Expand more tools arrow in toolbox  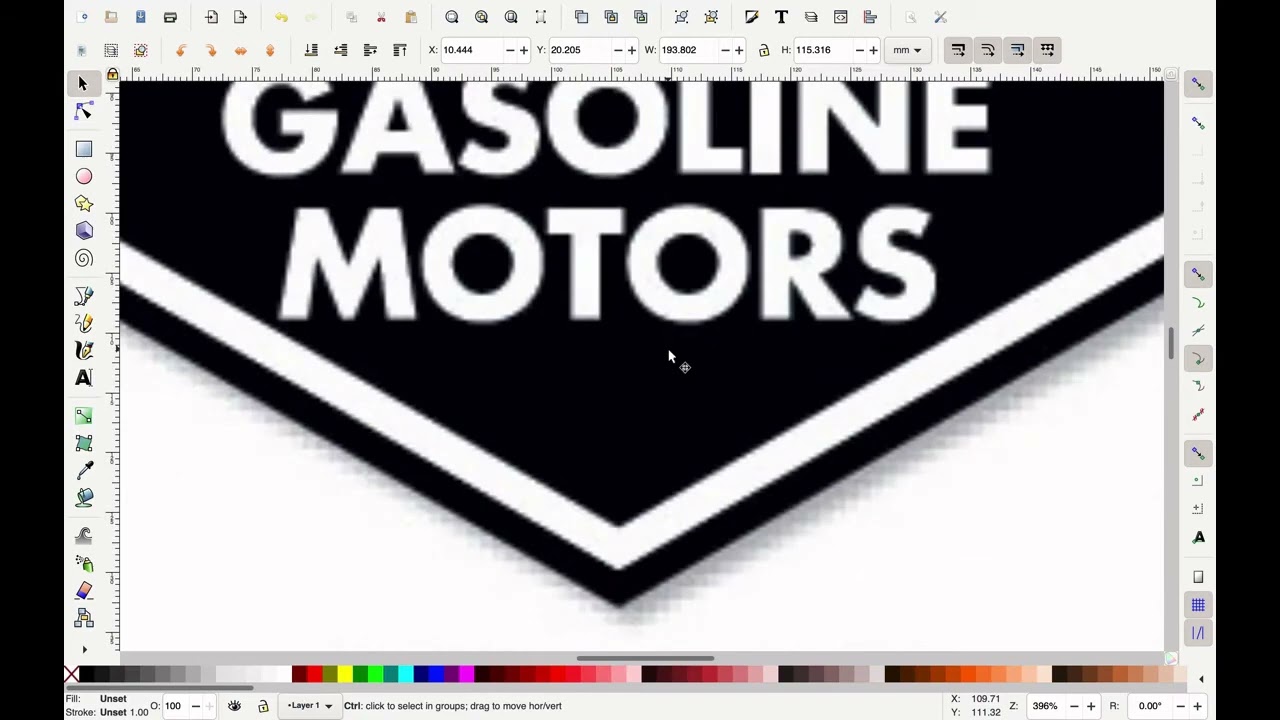84,649
